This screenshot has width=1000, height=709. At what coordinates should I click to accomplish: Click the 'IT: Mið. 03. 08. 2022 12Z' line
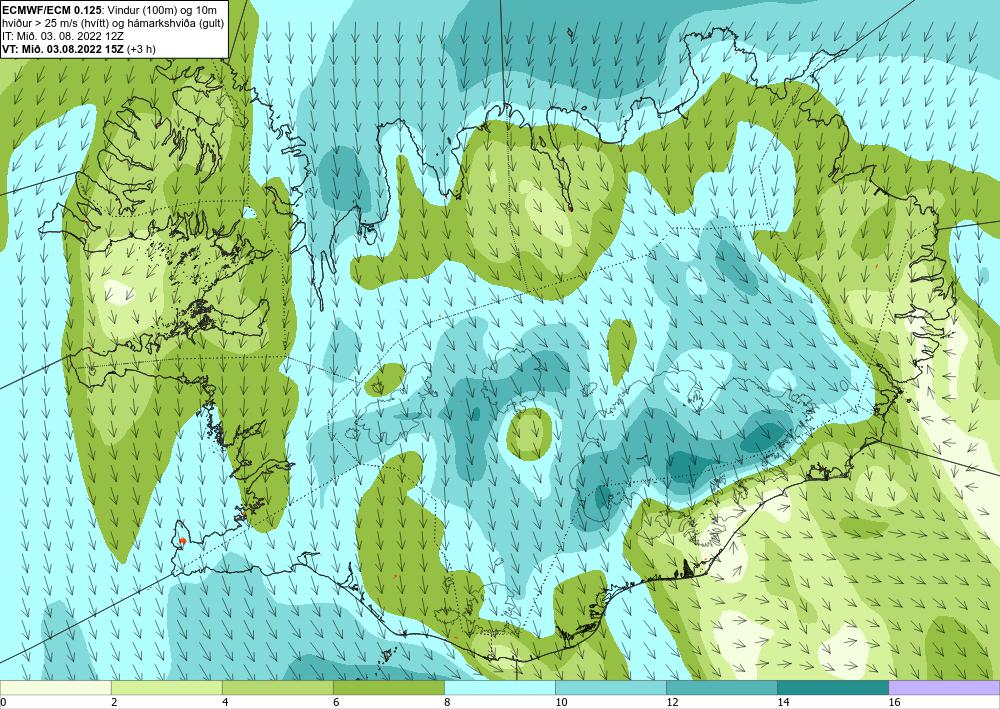[62, 36]
